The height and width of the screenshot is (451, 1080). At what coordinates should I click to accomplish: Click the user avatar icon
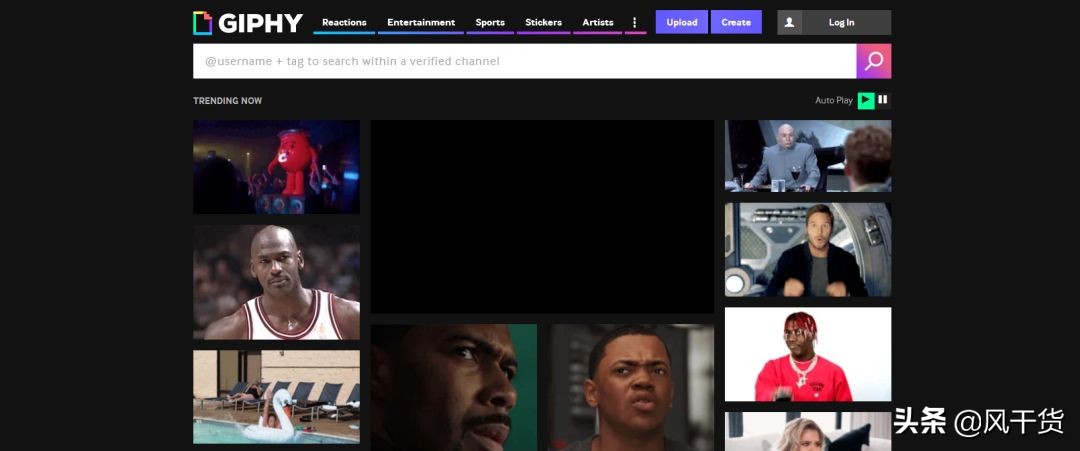pyautogui.click(x=789, y=22)
